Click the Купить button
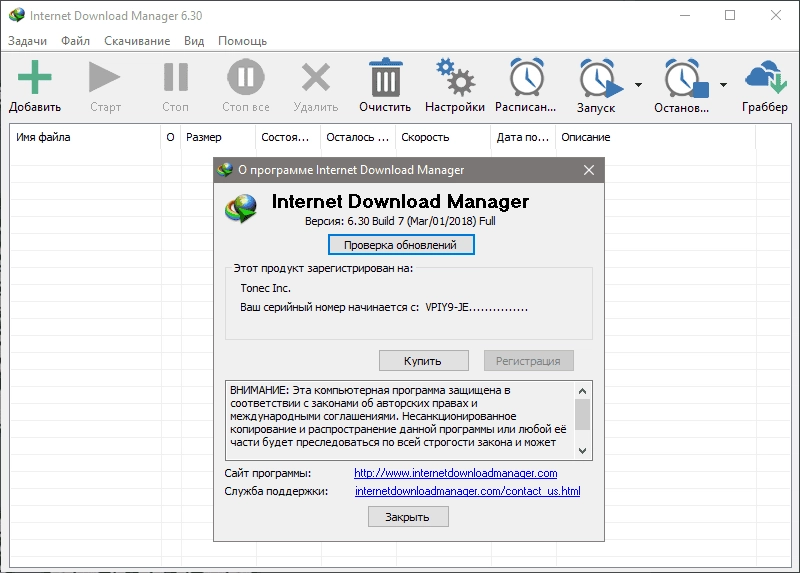 (x=423, y=361)
